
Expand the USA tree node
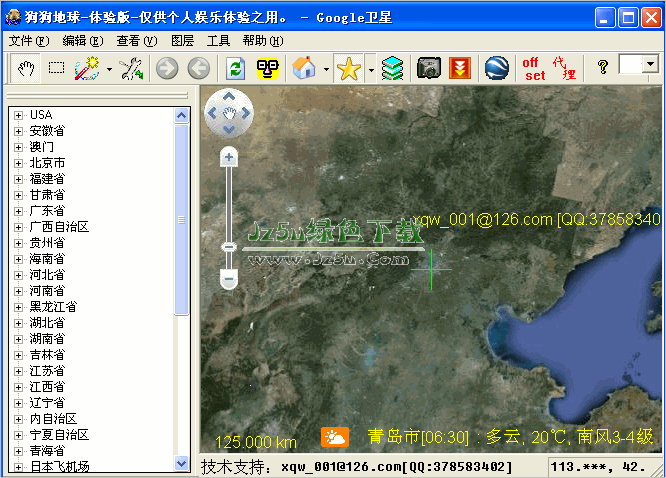click(18, 115)
